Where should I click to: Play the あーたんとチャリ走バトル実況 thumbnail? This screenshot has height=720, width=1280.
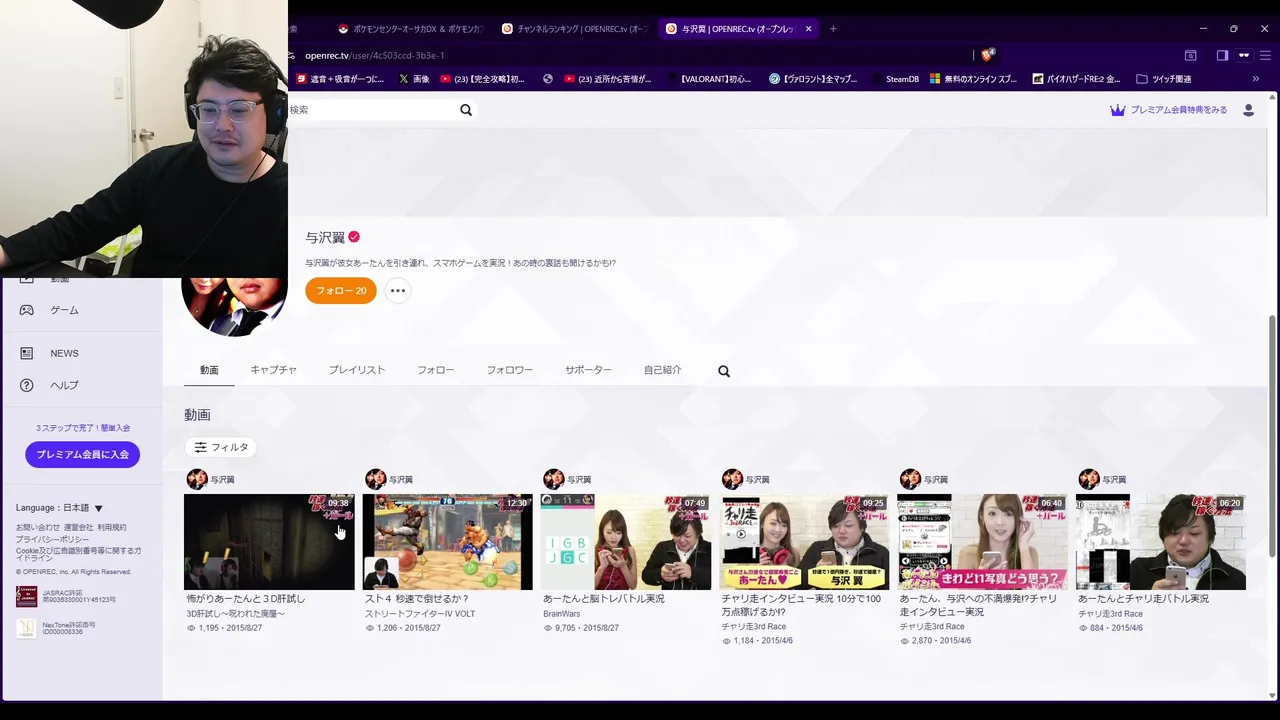point(1161,542)
